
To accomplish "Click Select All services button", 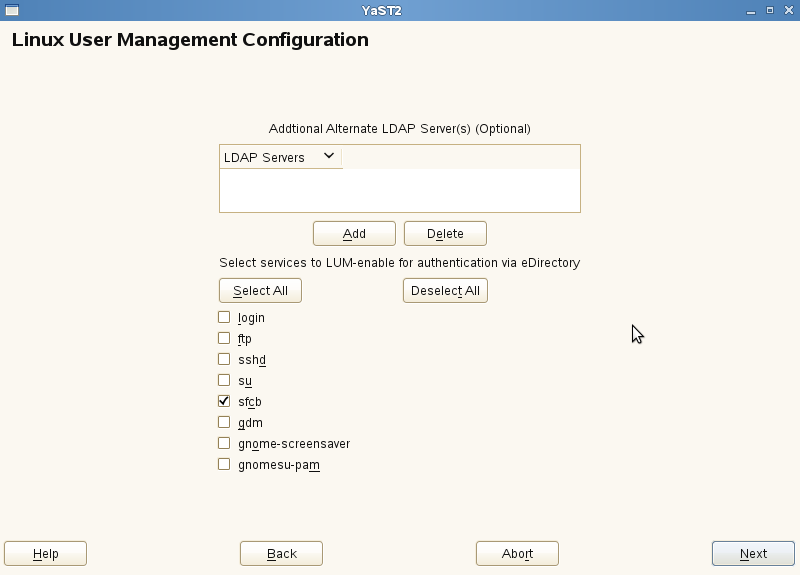I will tap(260, 290).
